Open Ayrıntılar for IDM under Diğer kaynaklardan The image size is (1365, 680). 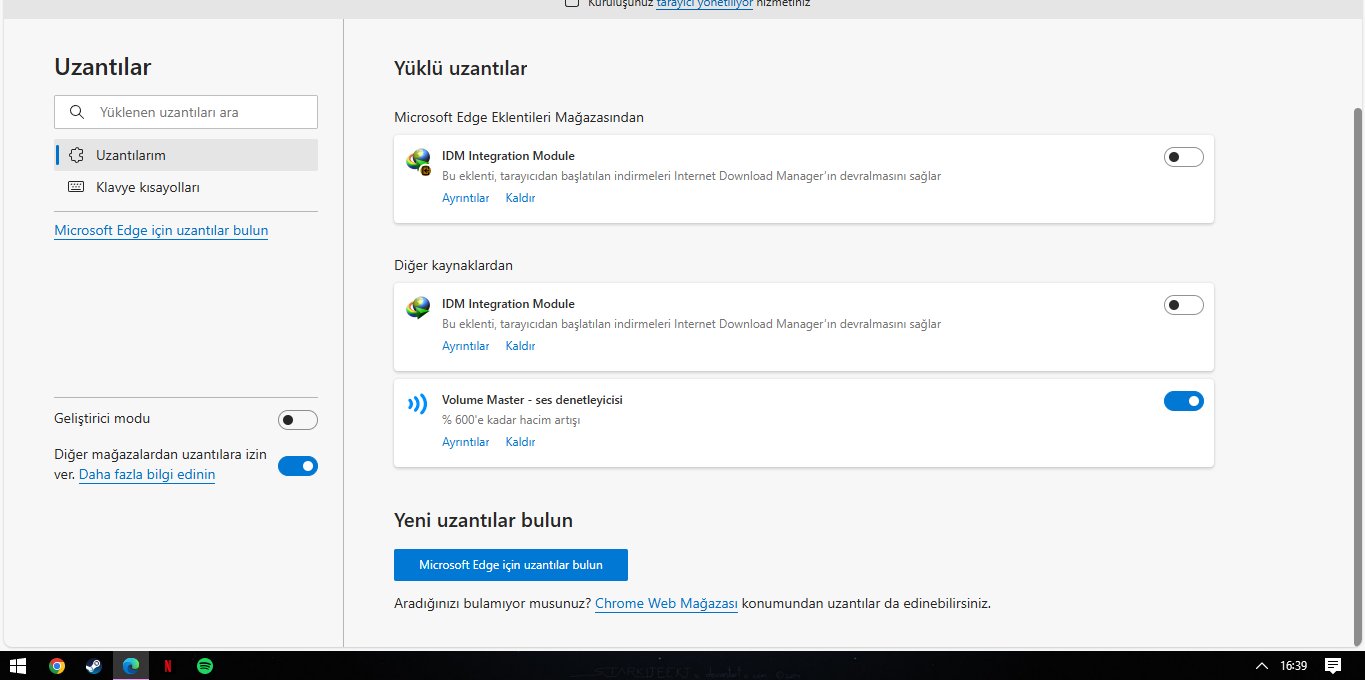click(x=466, y=346)
